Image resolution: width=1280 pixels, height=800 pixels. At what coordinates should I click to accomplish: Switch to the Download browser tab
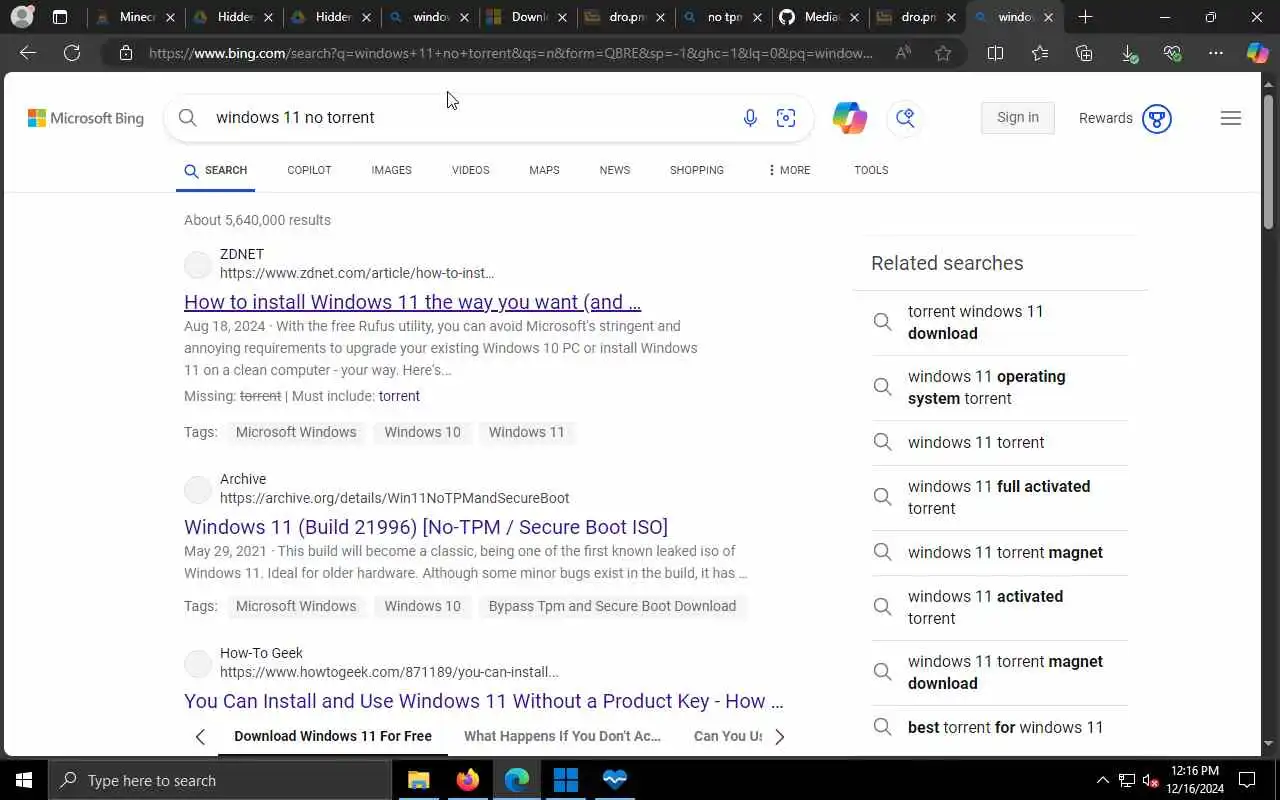527,17
